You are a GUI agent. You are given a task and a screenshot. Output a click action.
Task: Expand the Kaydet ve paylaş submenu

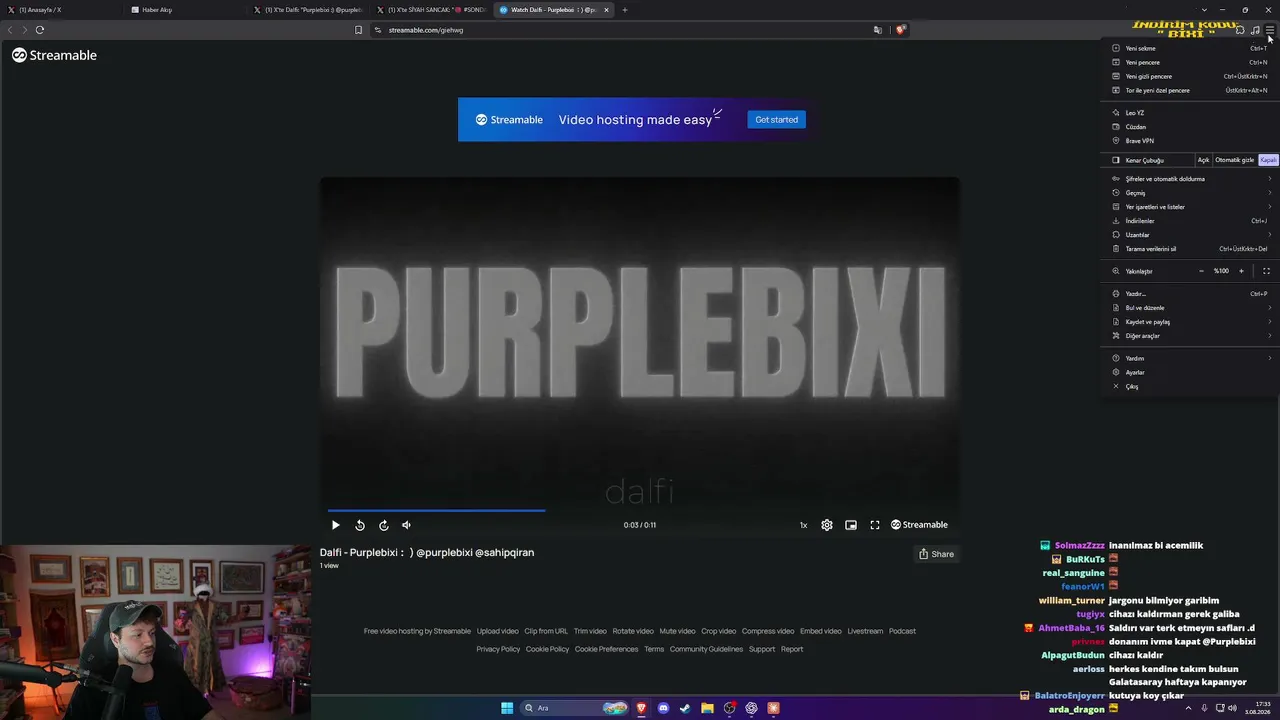tap(1190, 322)
